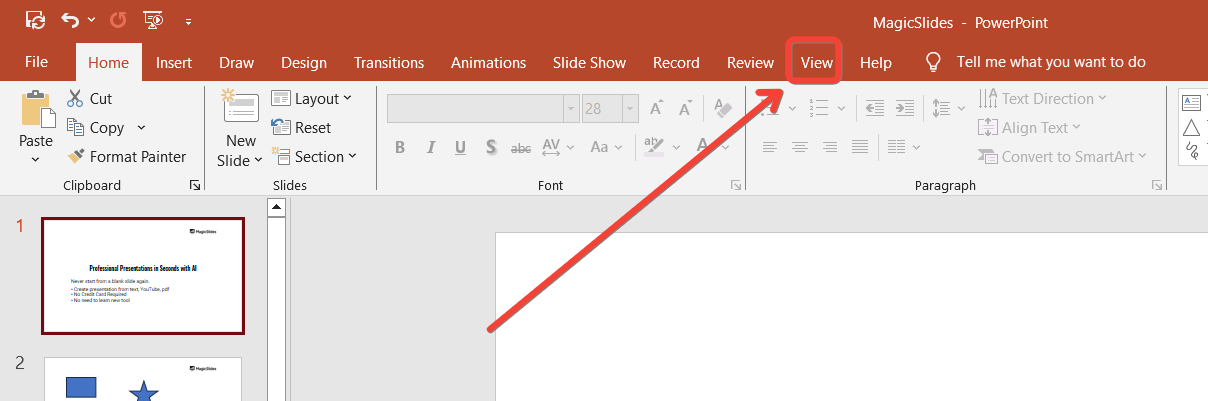Open the Design tab
Image resolution: width=1208 pixels, height=401 pixels.
[304, 62]
